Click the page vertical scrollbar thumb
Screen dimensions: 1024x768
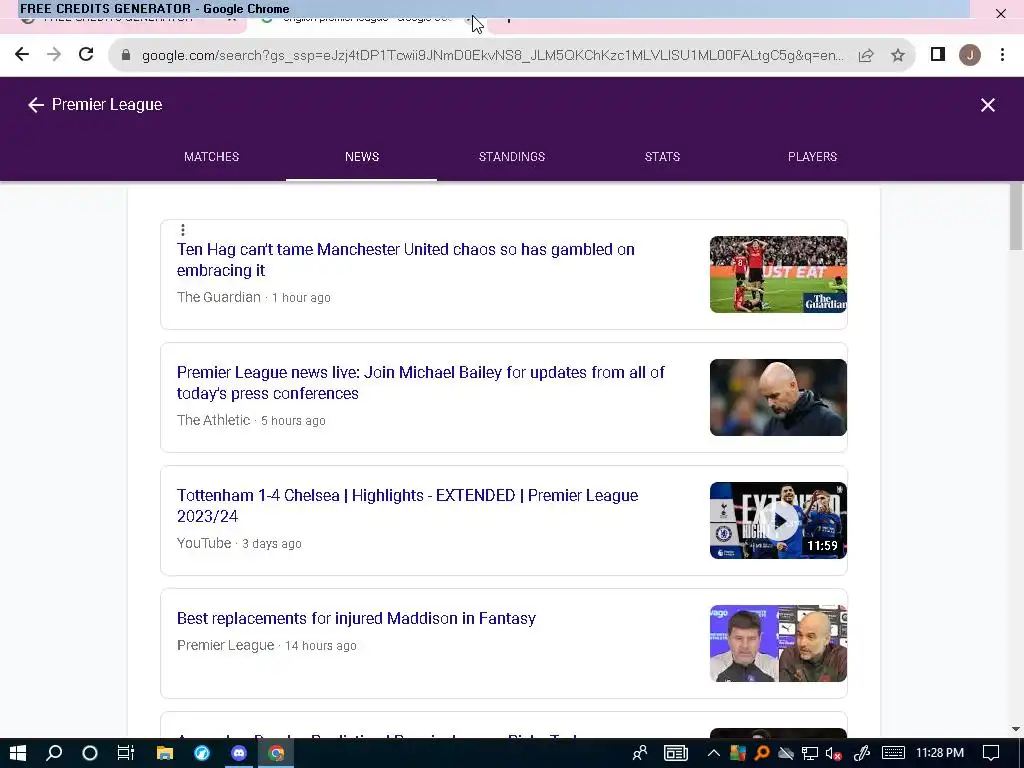click(x=1016, y=217)
